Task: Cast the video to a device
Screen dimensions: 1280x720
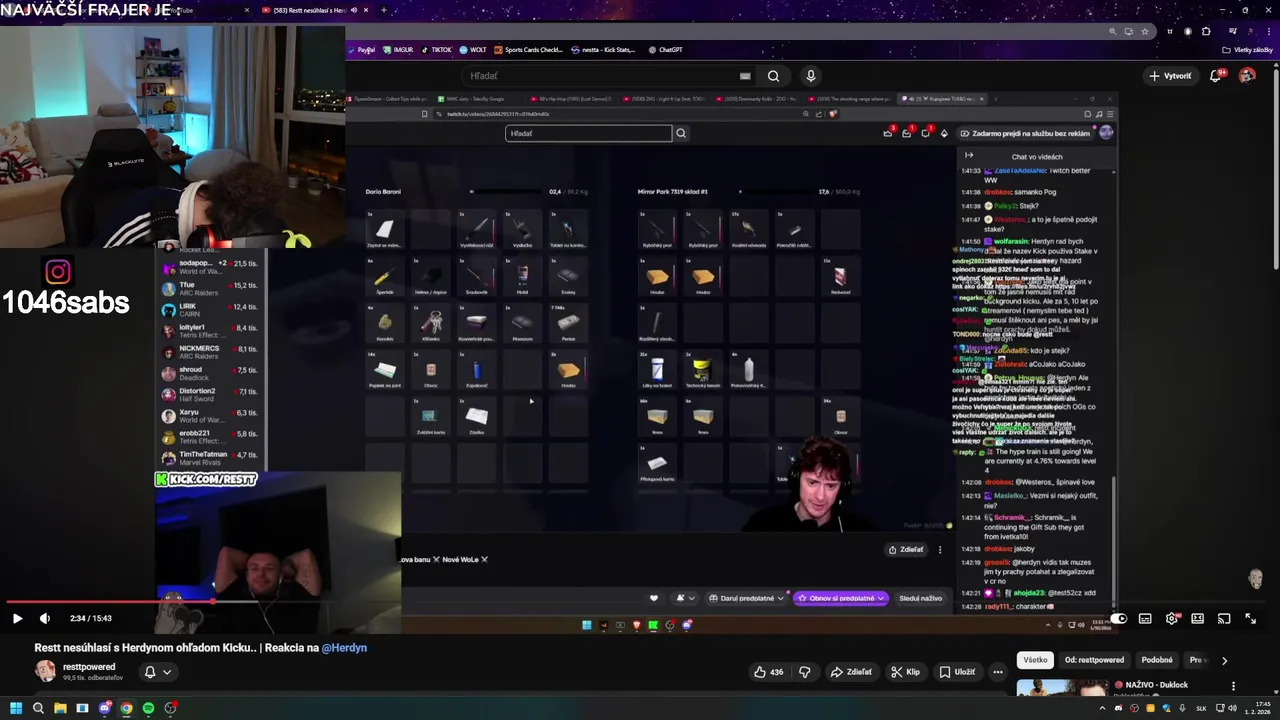Action: 1223,619
